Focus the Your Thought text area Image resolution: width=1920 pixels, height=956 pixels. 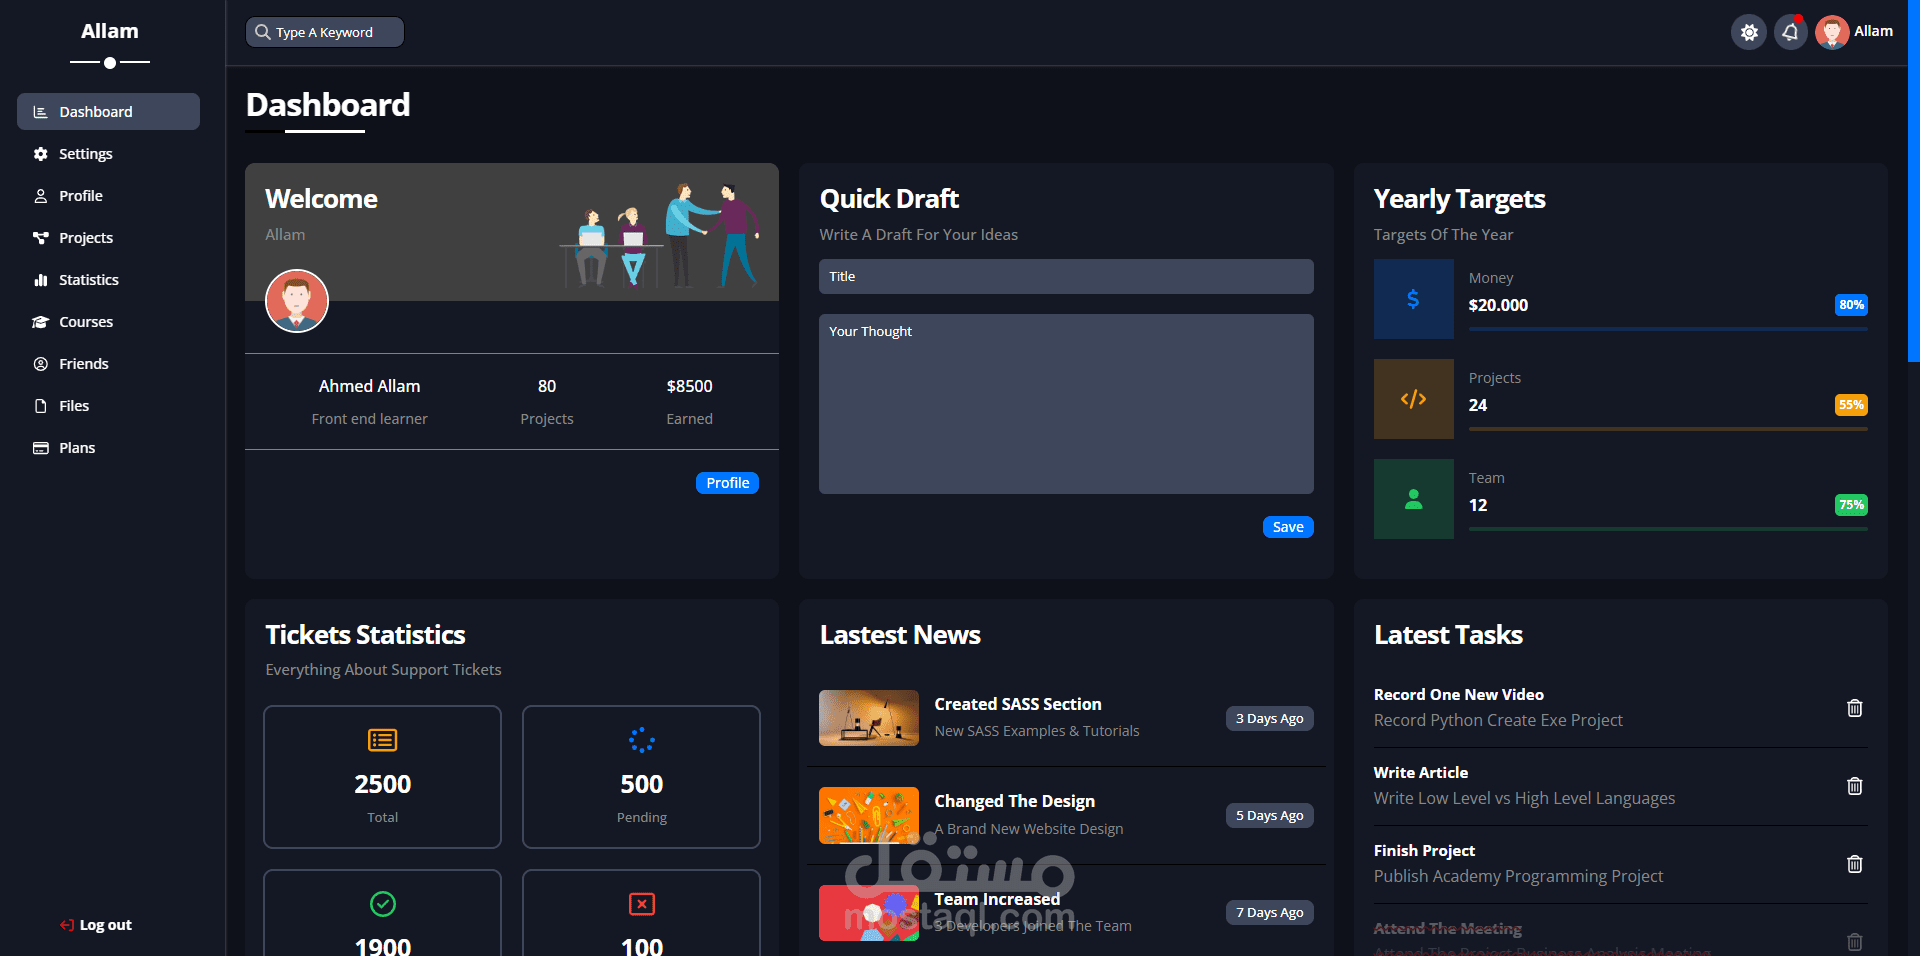1066,404
